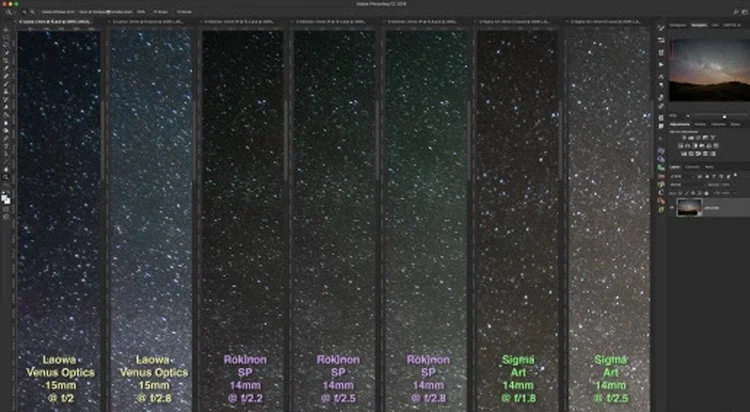750x412 pixels.
Task: Select the Crop tool
Action: pyautogui.click(x=6, y=60)
